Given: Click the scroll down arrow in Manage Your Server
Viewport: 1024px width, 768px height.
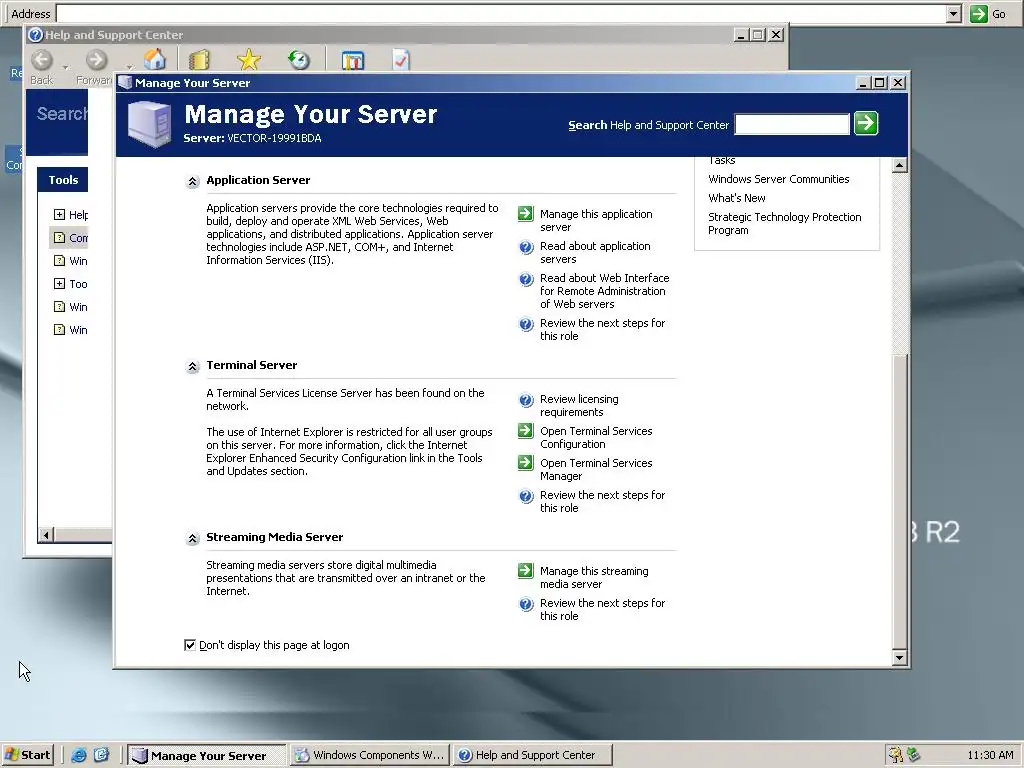Looking at the screenshot, I should coord(900,658).
